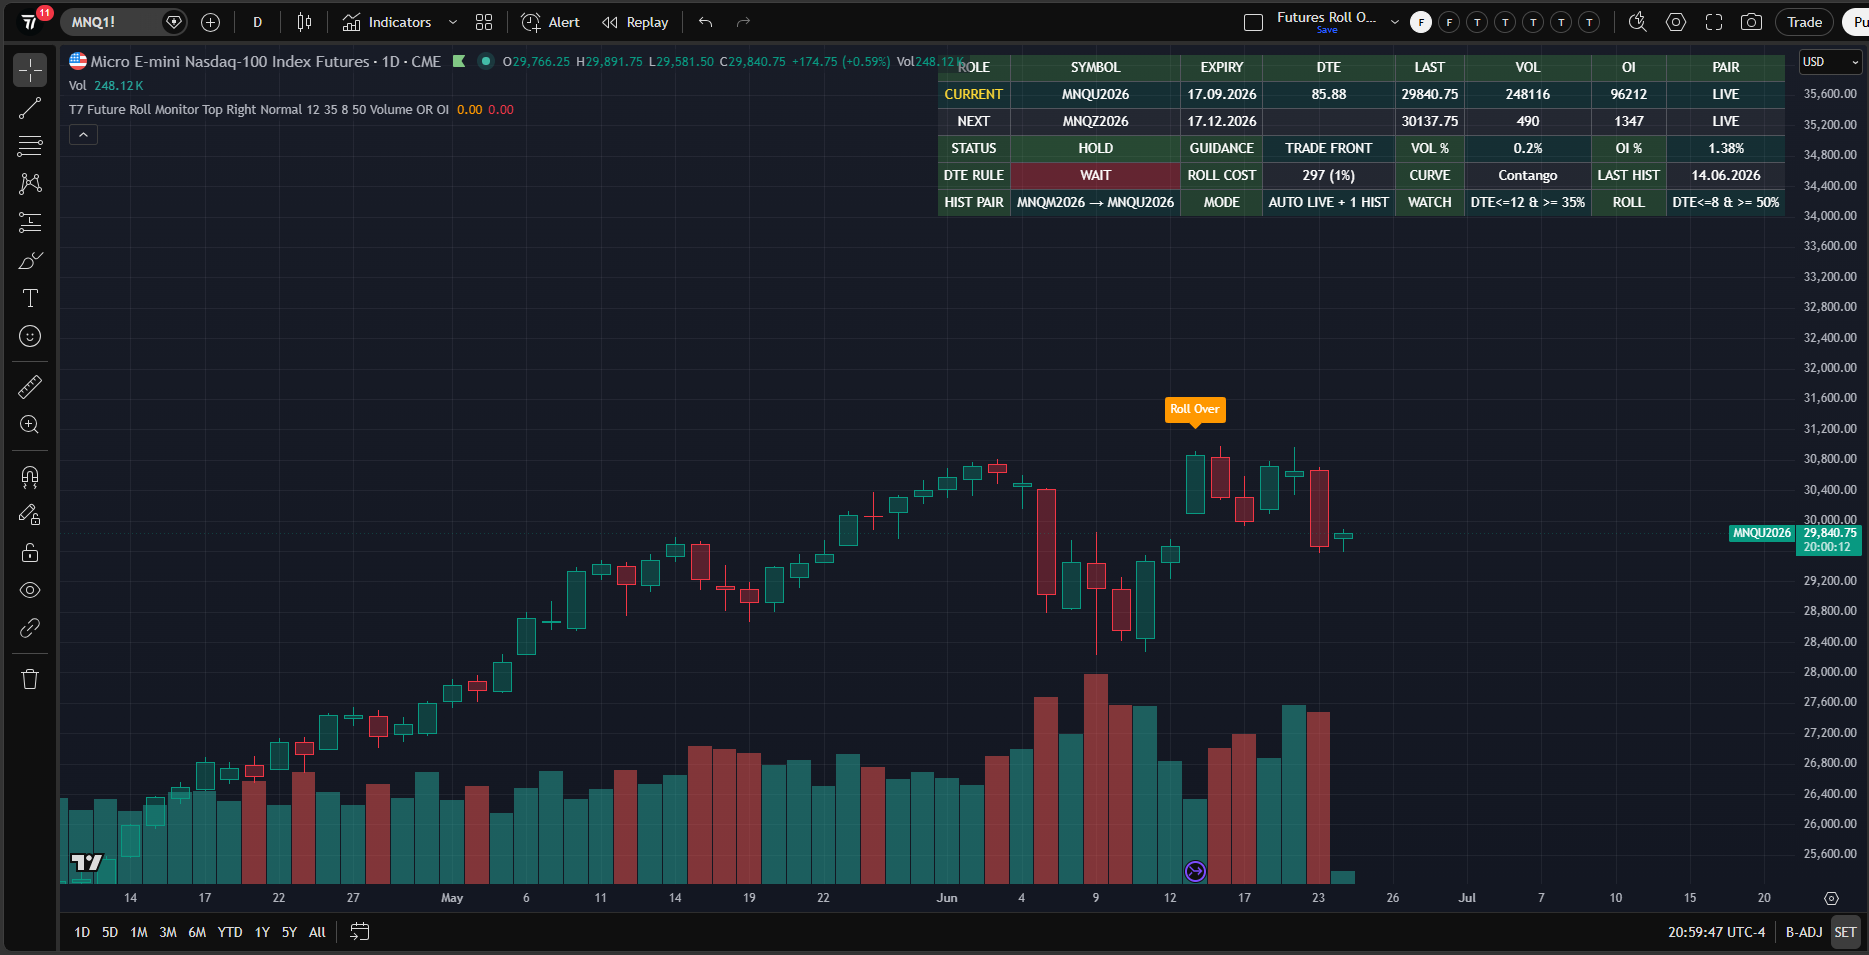This screenshot has height=955, width=1869.
Task: Select the 3M date range
Action: (168, 932)
